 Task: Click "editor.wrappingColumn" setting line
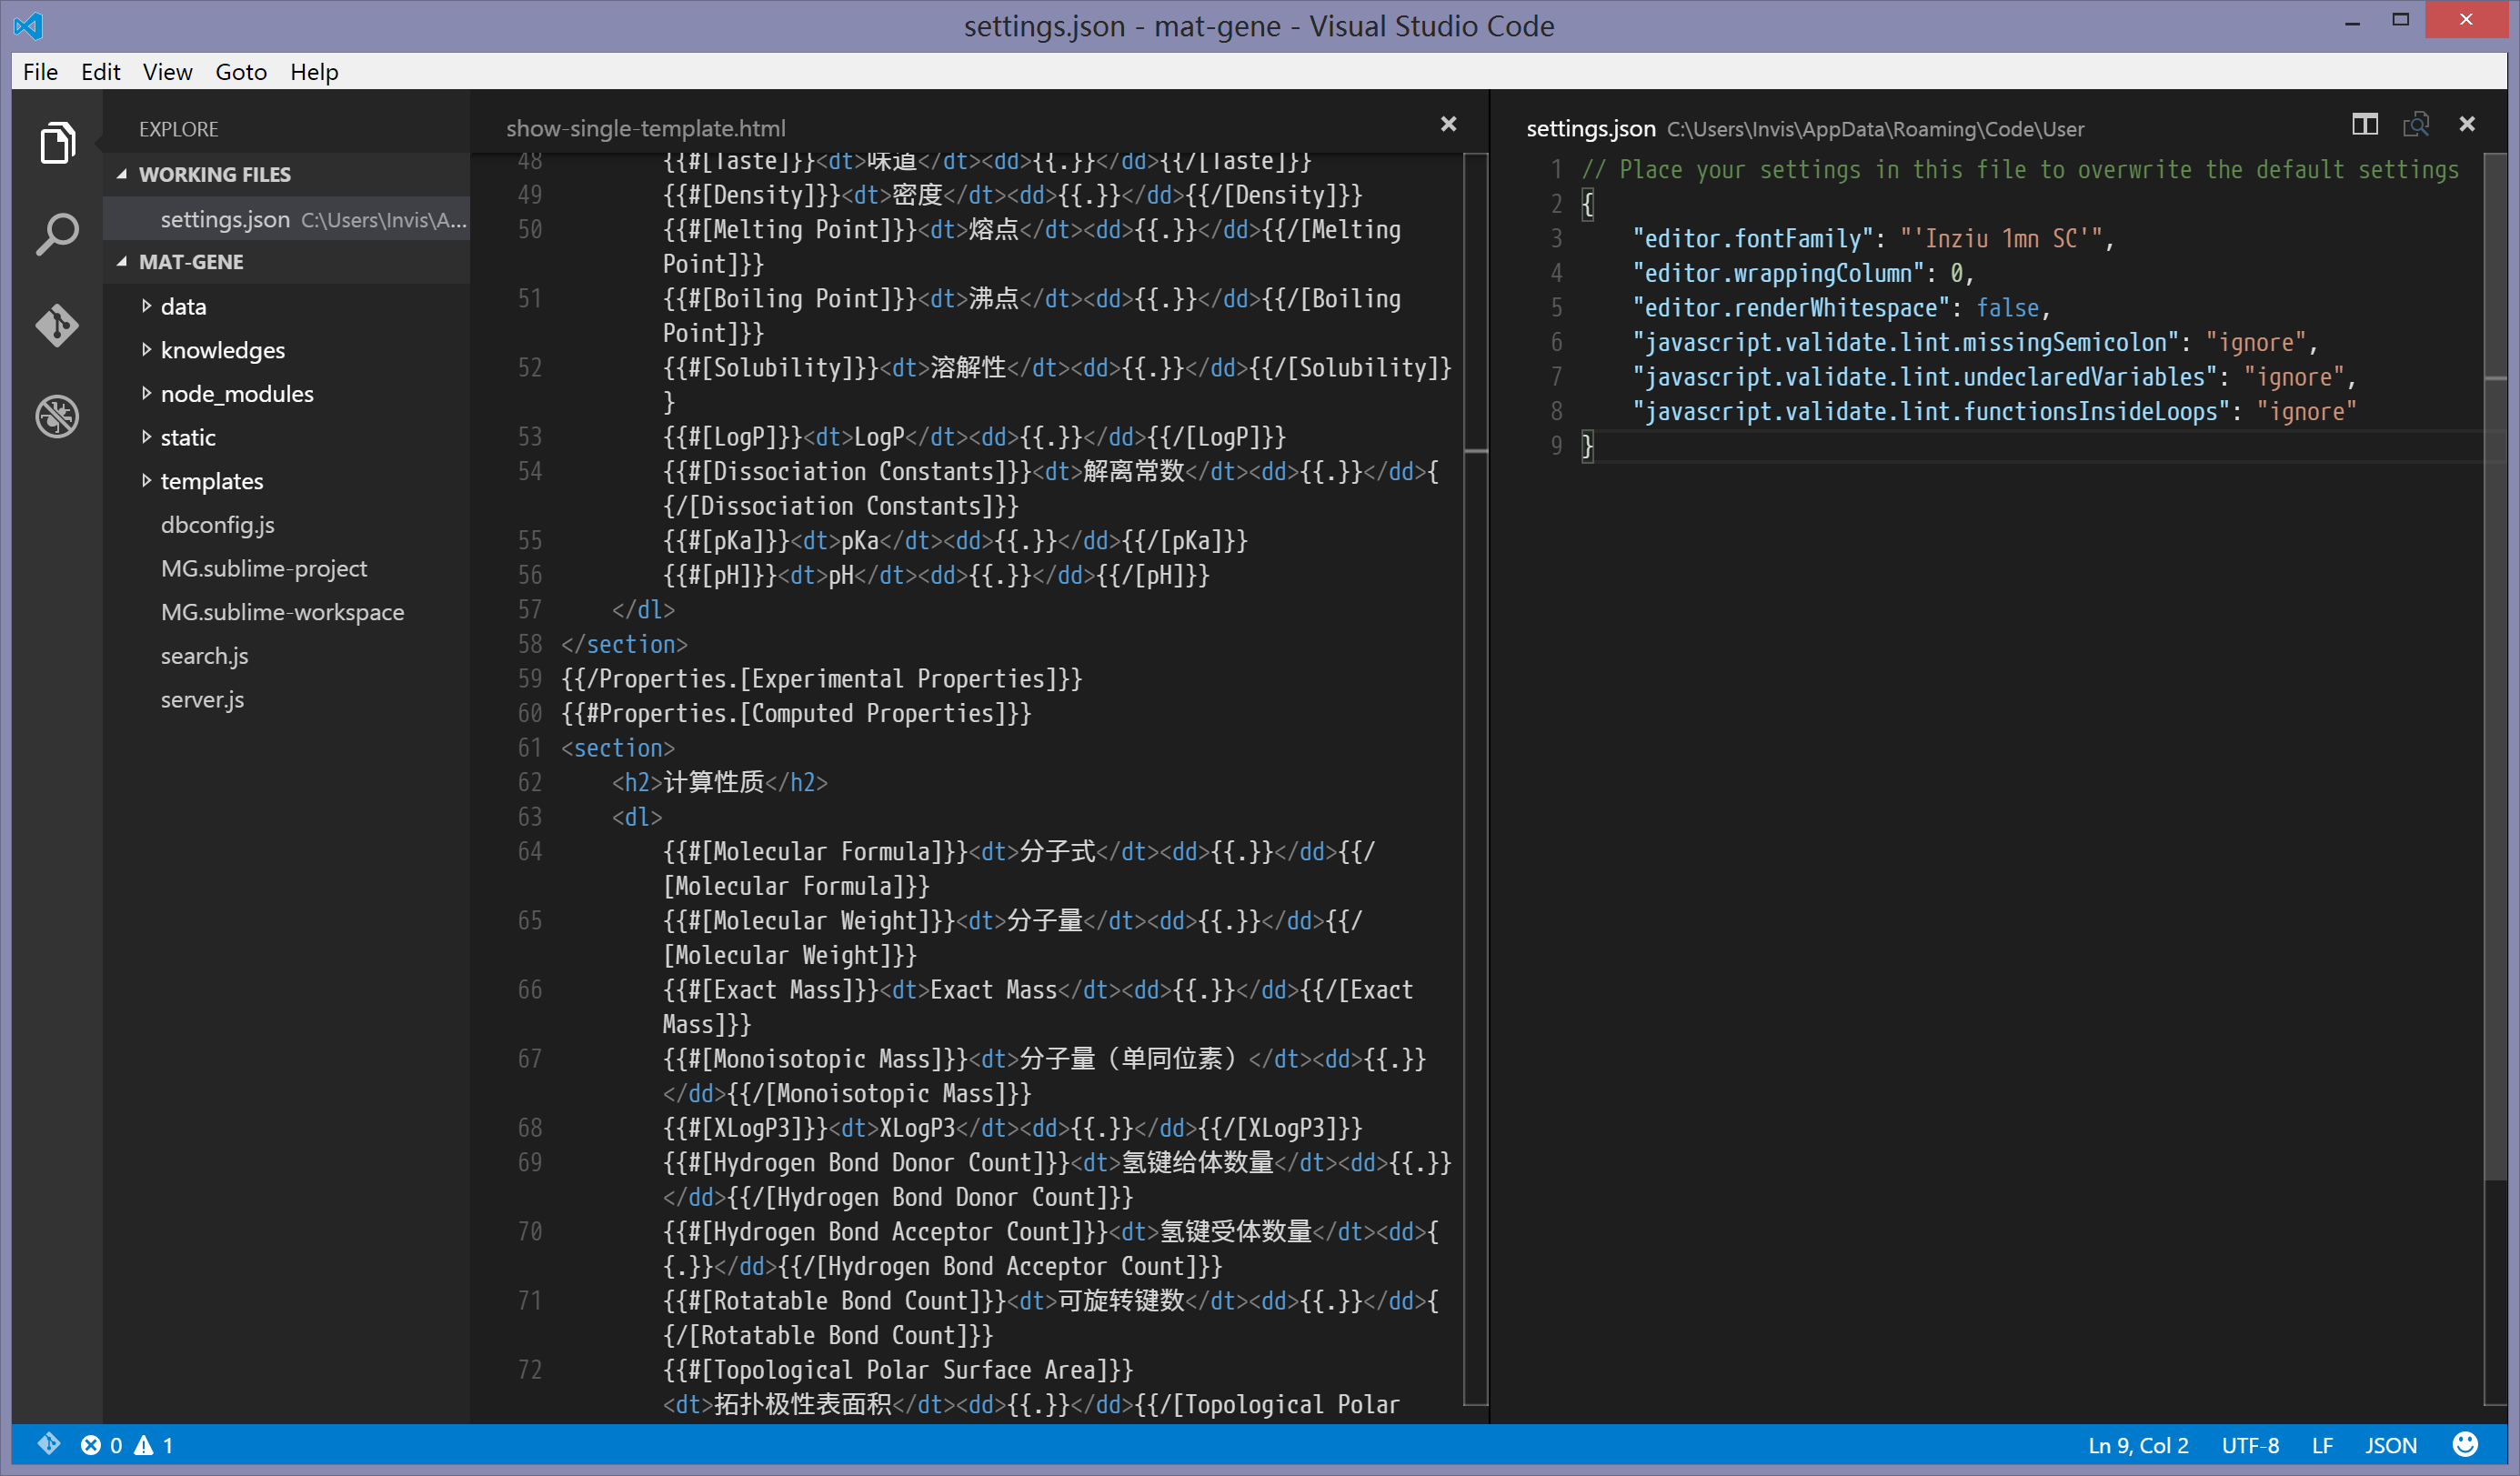[1803, 273]
